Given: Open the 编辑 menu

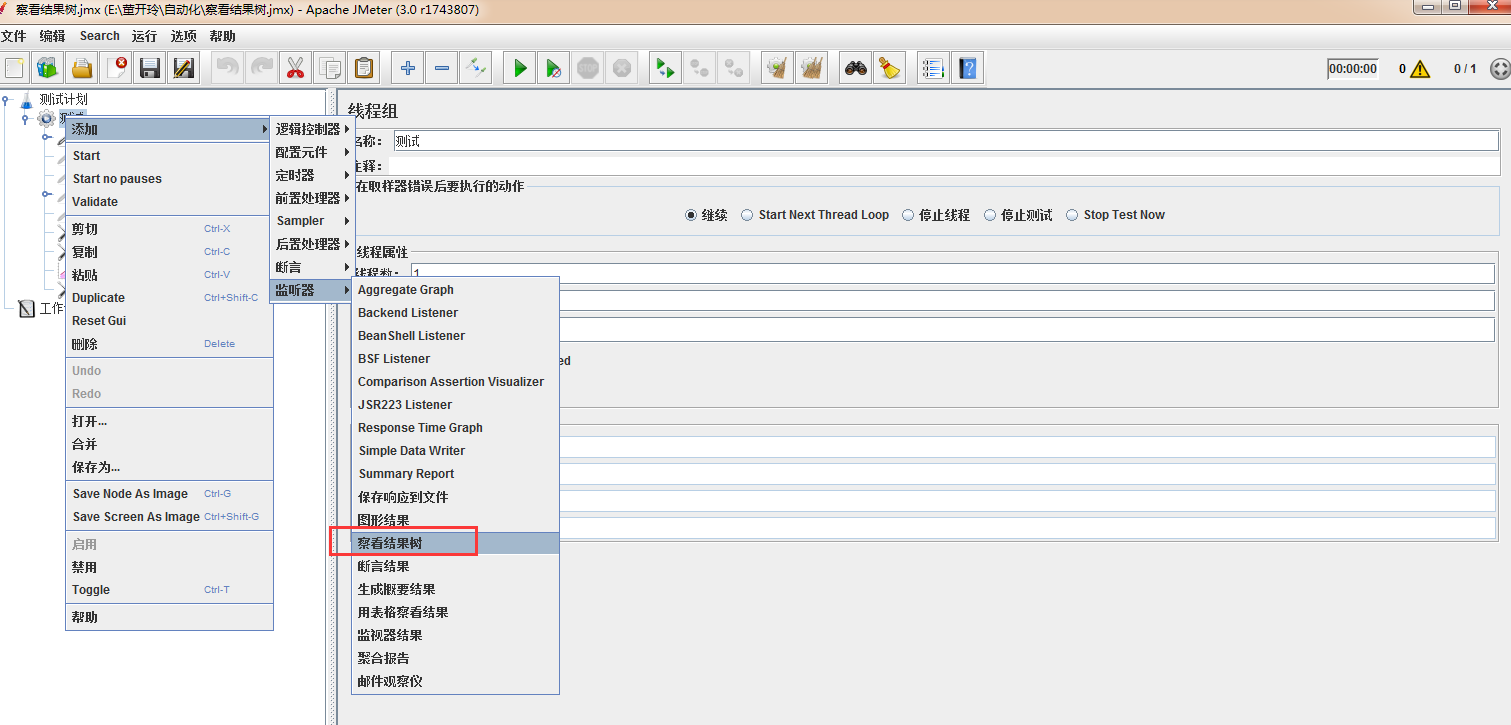Looking at the screenshot, I should 52,36.
